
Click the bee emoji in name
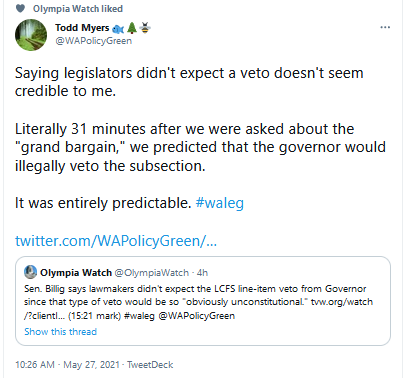click(145, 28)
